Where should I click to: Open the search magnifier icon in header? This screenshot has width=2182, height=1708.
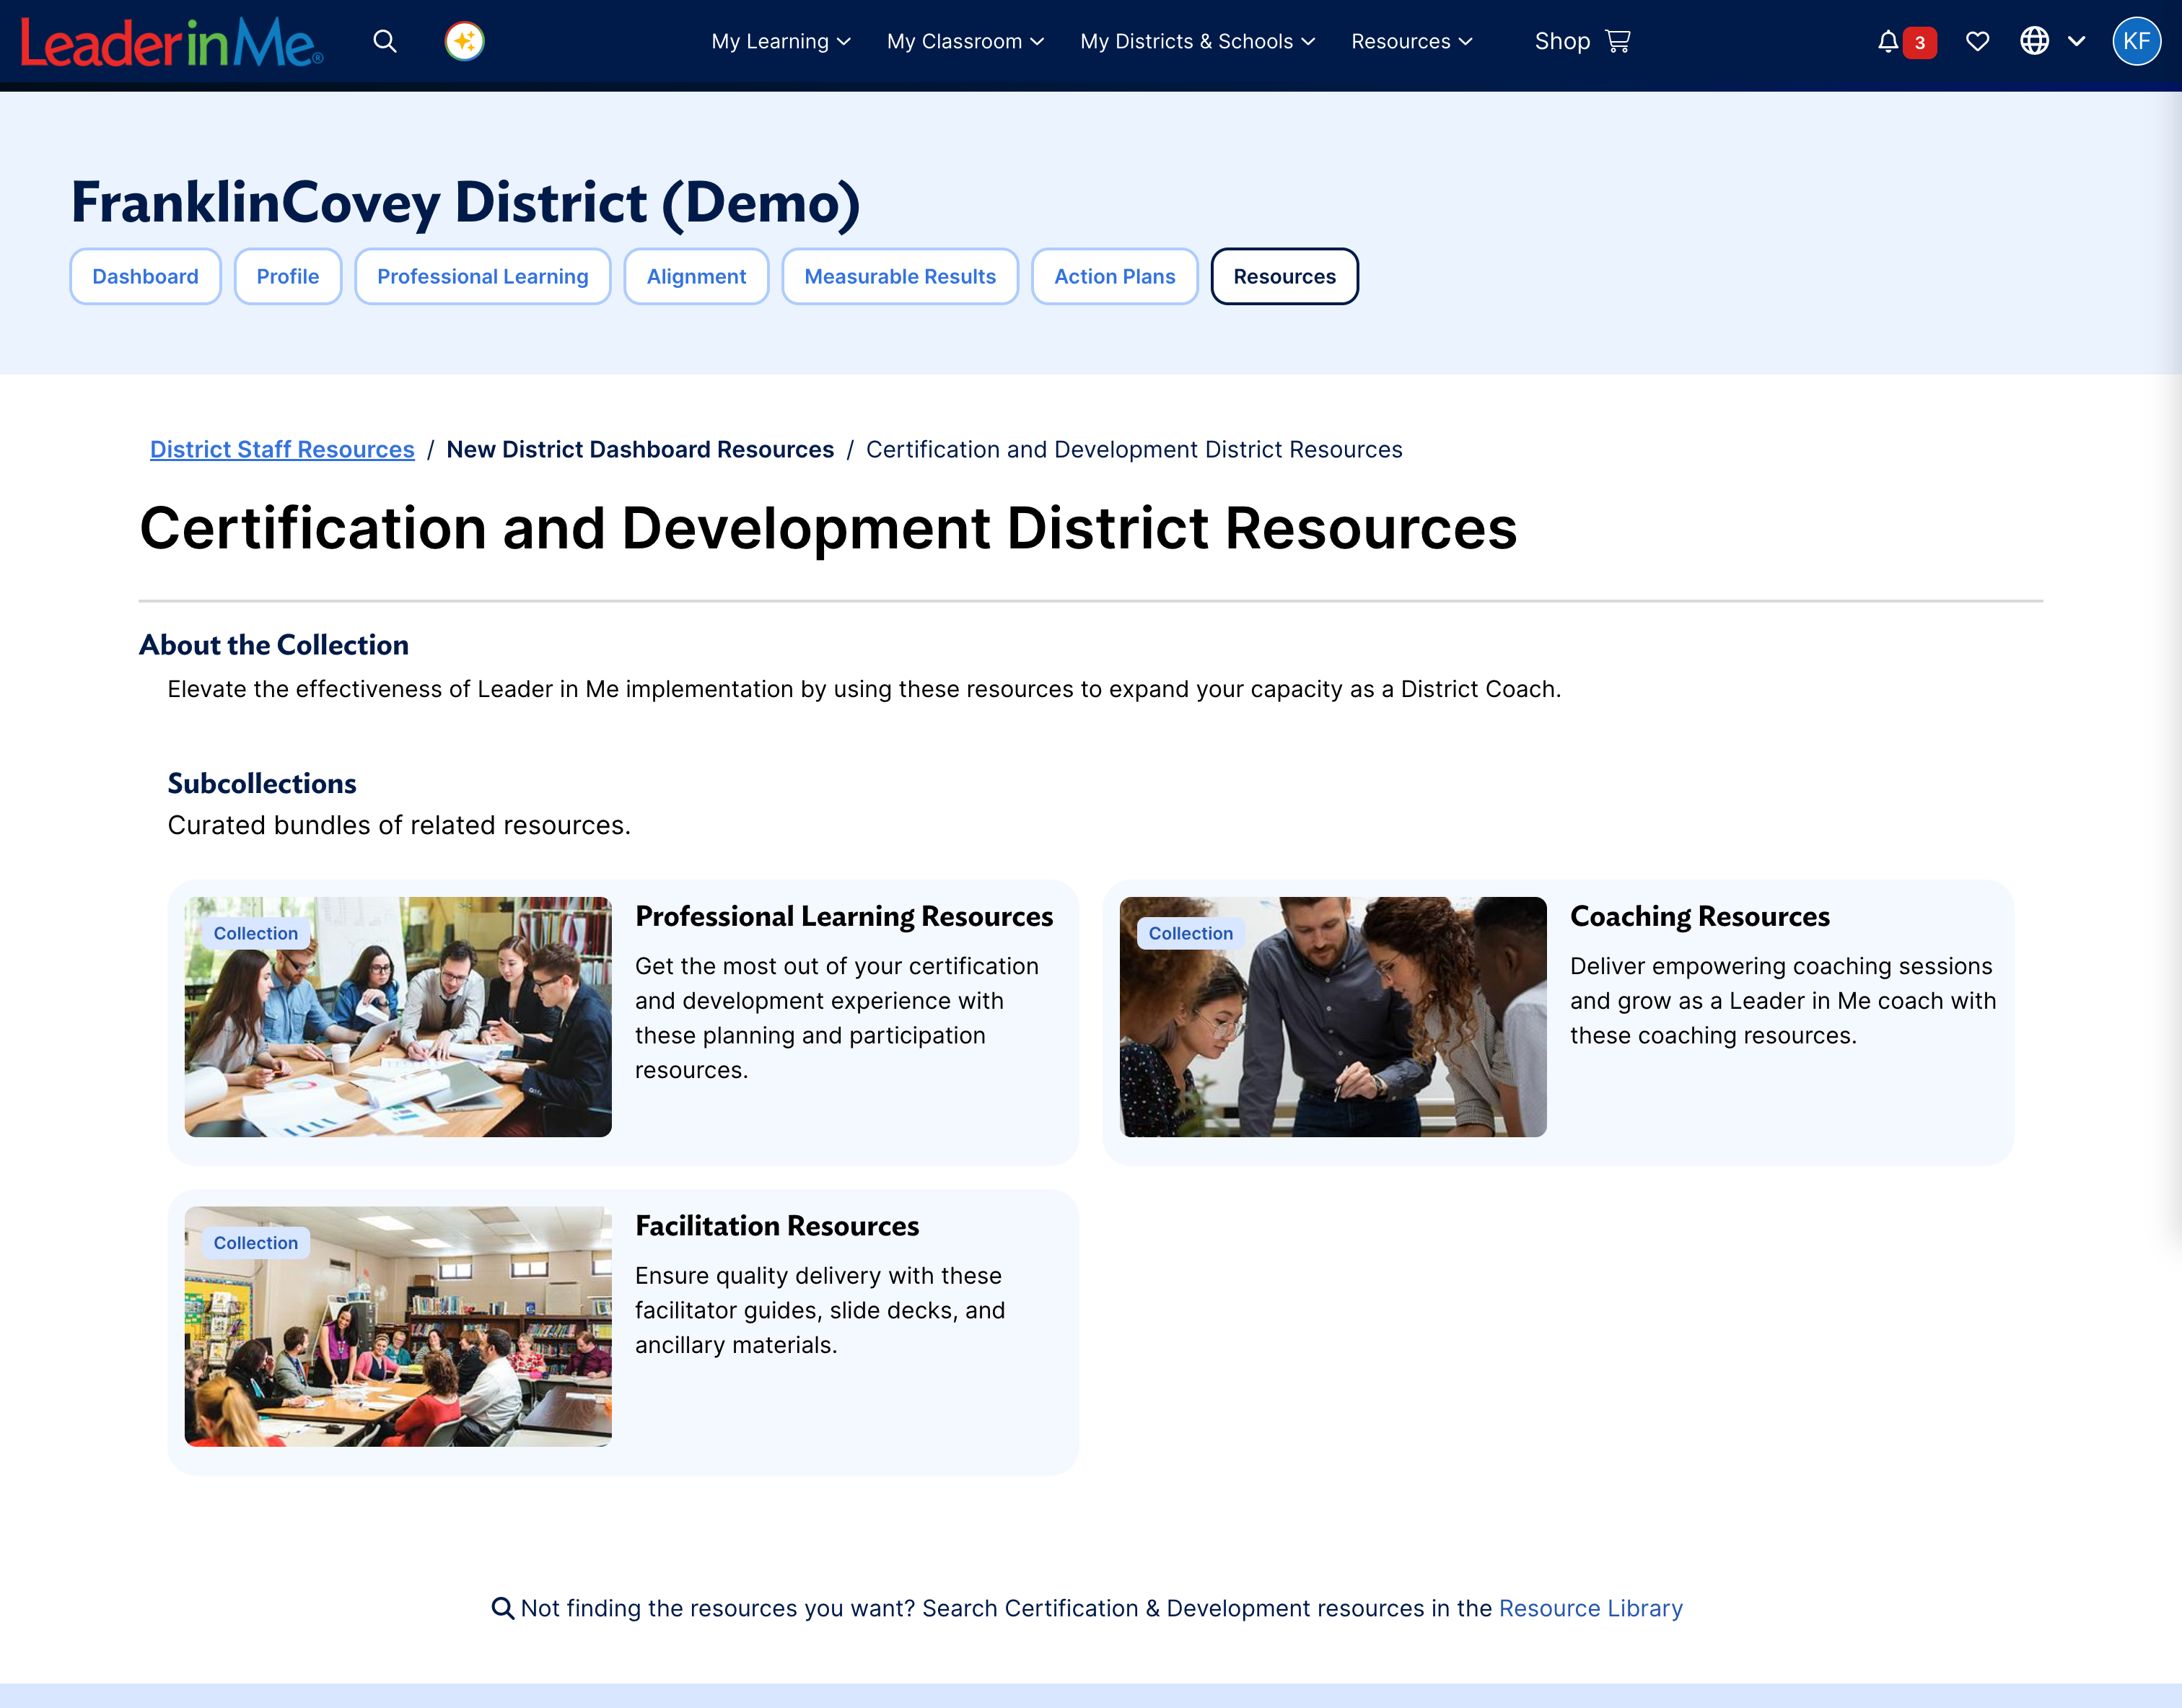(385, 41)
